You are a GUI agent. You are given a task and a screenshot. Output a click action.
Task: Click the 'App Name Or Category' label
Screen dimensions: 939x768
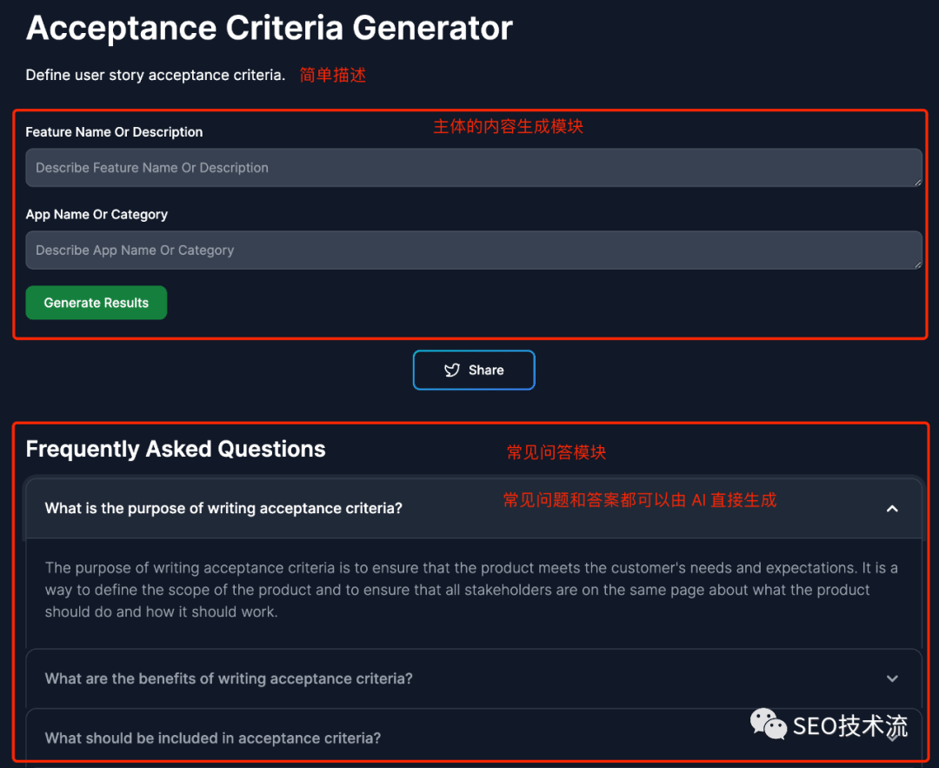coord(96,215)
